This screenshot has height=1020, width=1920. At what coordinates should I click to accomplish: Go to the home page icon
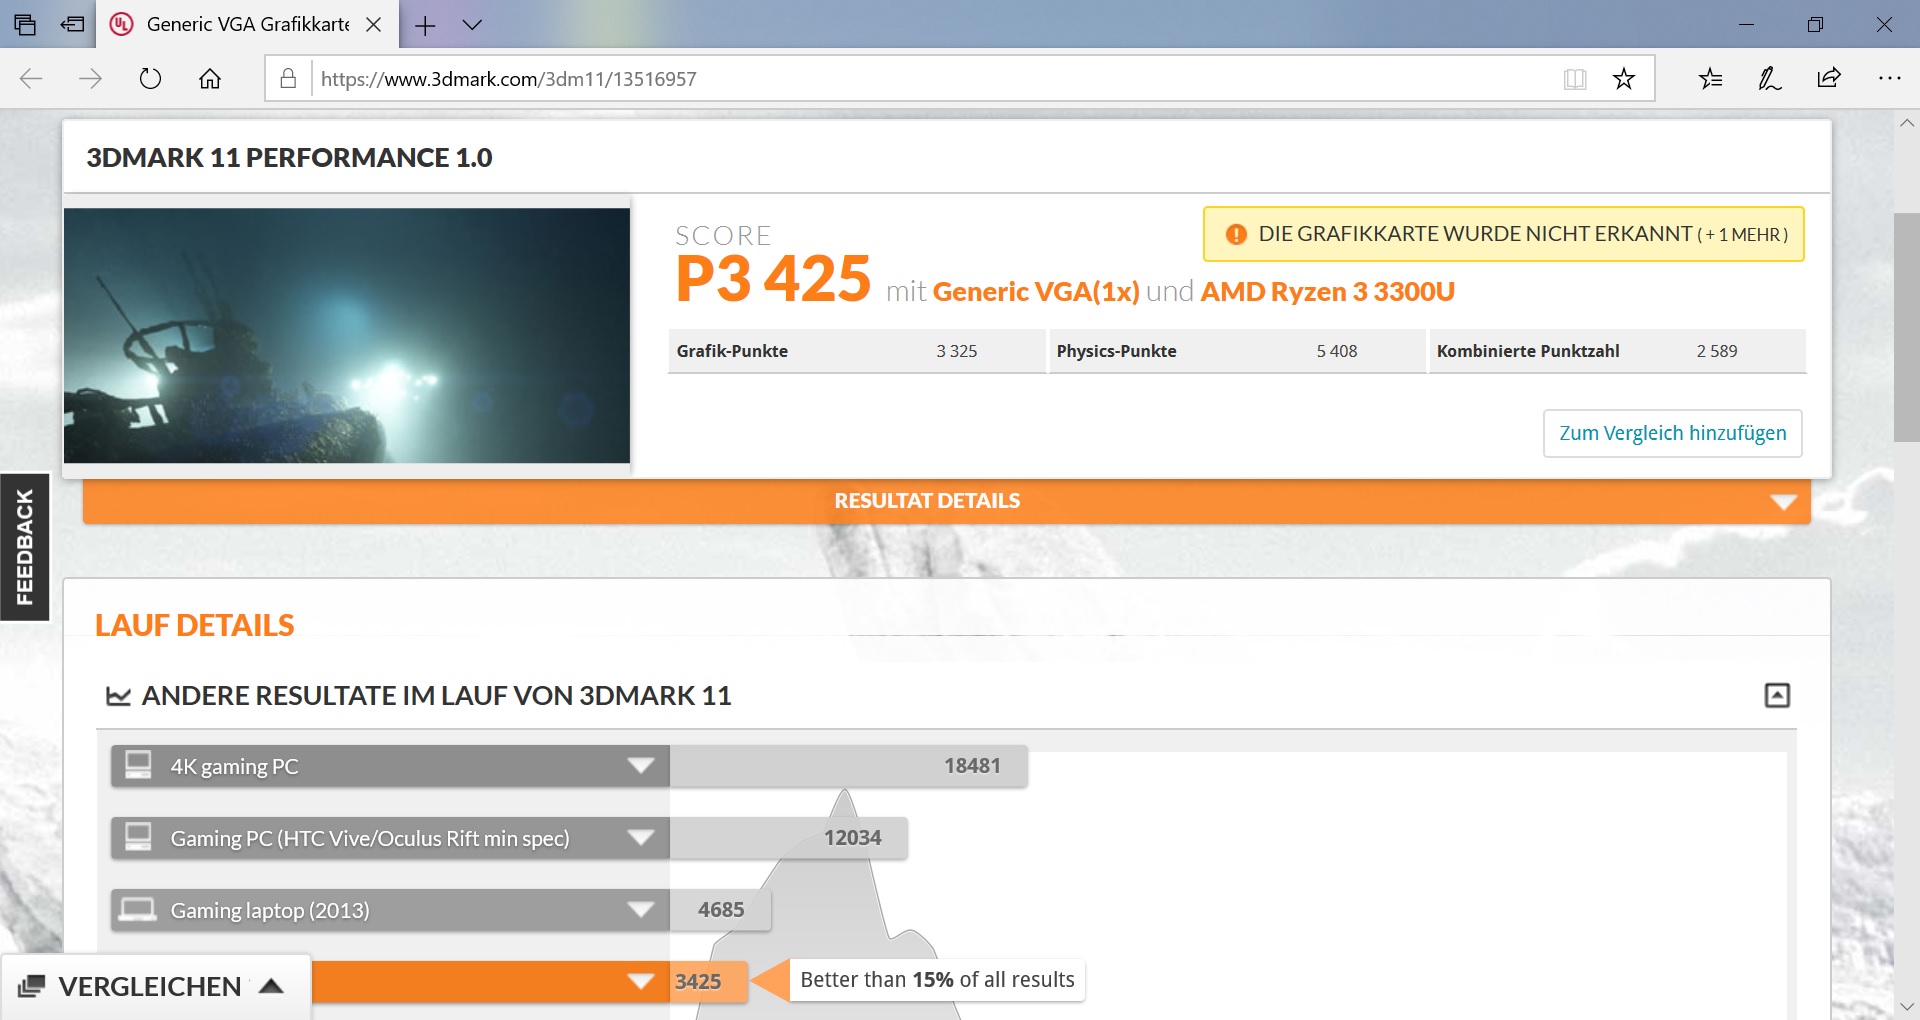point(210,79)
